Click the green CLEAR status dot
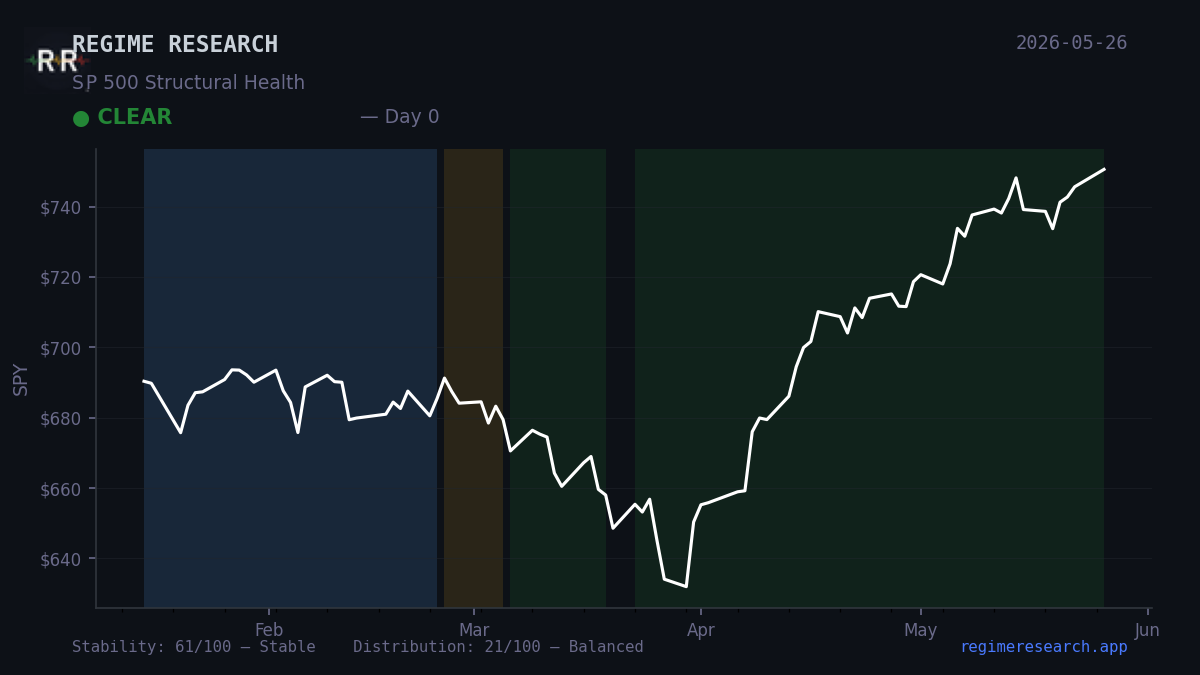This screenshot has height=675, width=1200. [81, 118]
